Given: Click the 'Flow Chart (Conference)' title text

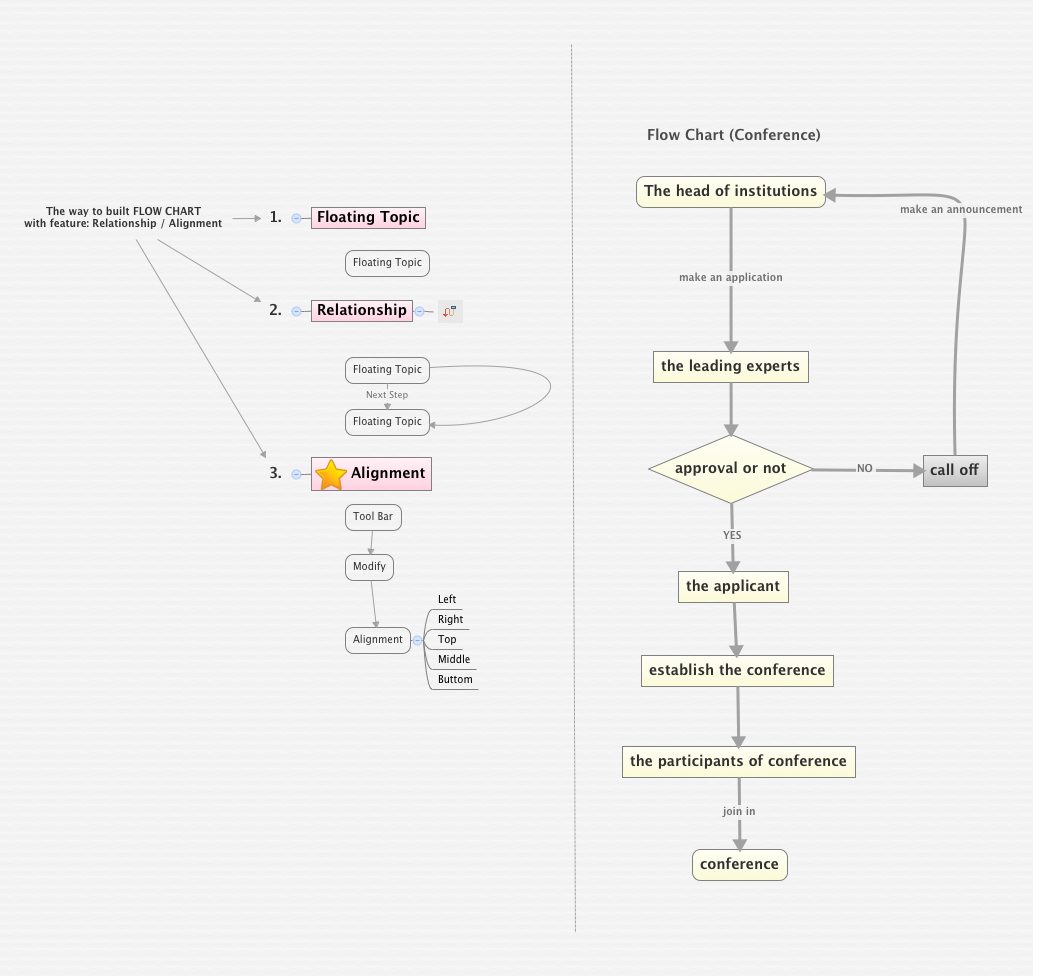Looking at the screenshot, I should pos(734,134).
